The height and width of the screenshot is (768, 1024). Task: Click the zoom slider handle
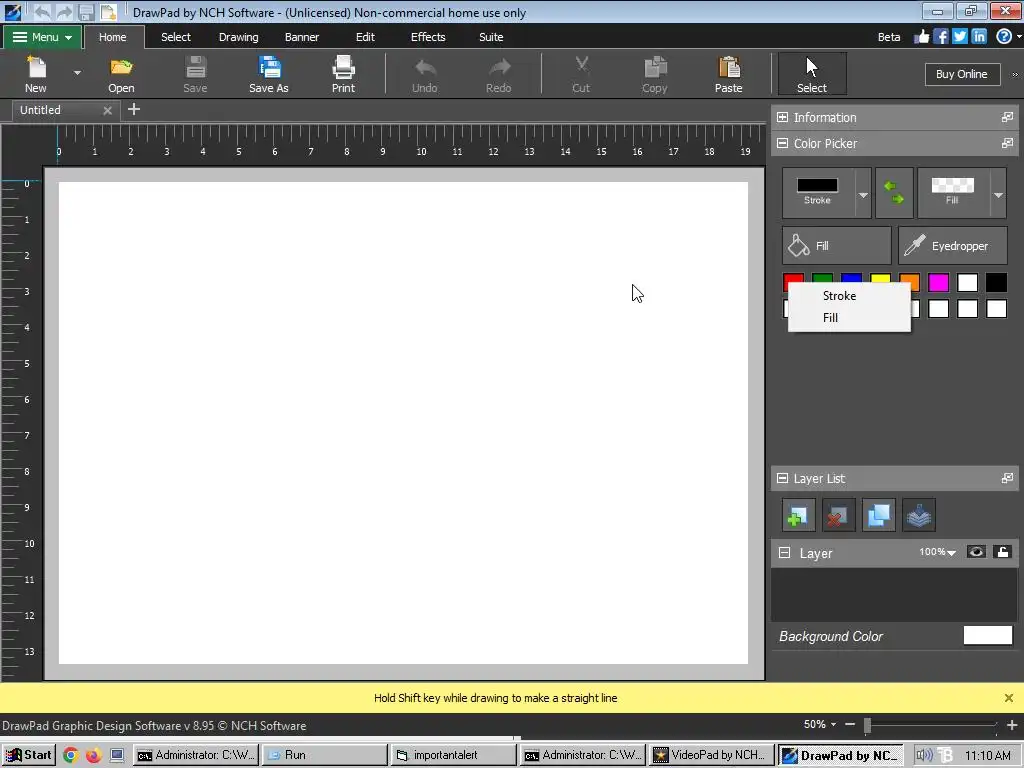pos(867,725)
